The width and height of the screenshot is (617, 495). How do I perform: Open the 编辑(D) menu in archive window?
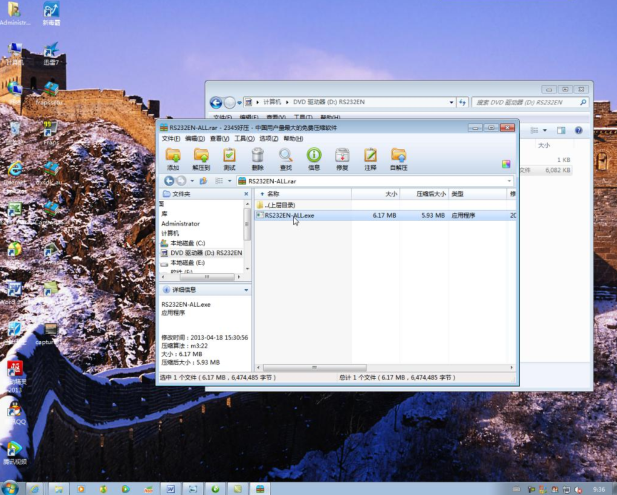pyautogui.click(x=195, y=139)
